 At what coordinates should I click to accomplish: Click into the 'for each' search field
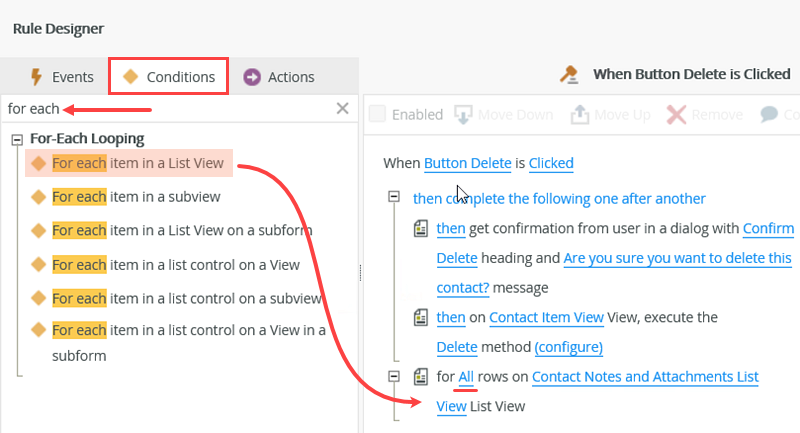click(170, 108)
